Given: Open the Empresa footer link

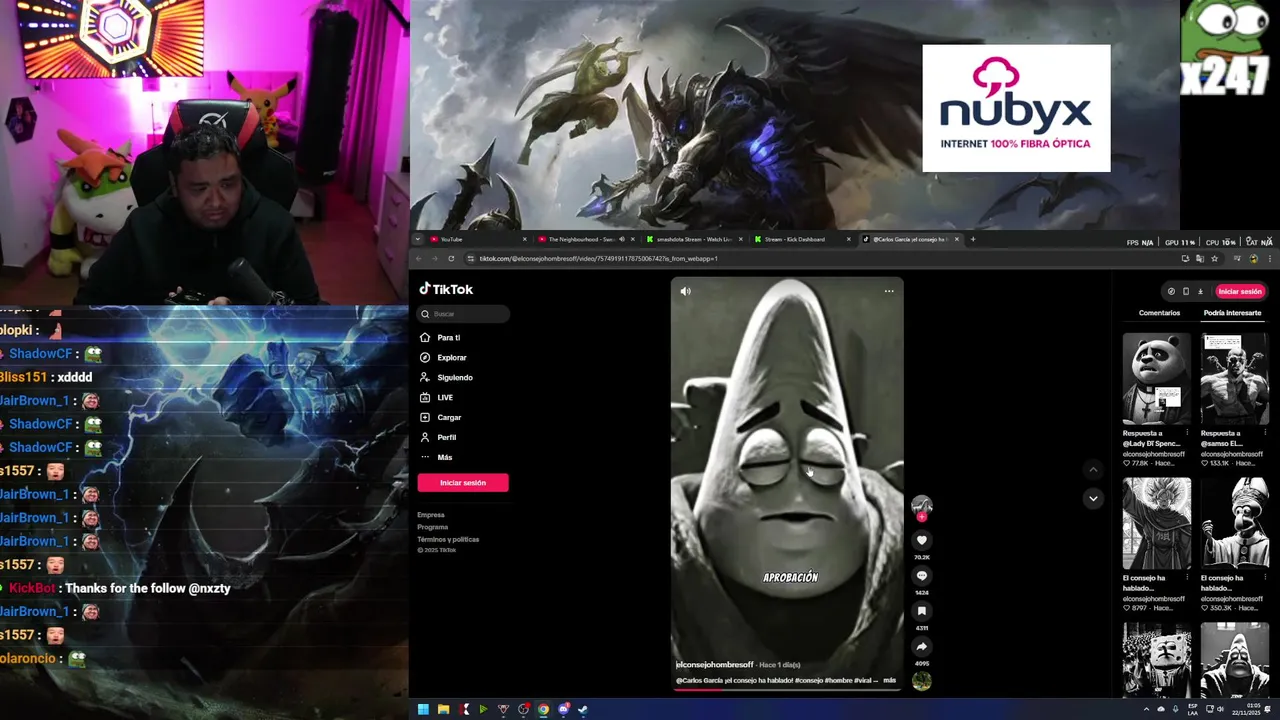Looking at the screenshot, I should (431, 515).
